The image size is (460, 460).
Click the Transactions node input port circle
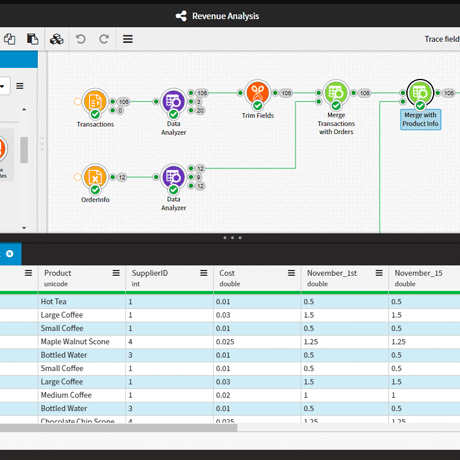77,102
